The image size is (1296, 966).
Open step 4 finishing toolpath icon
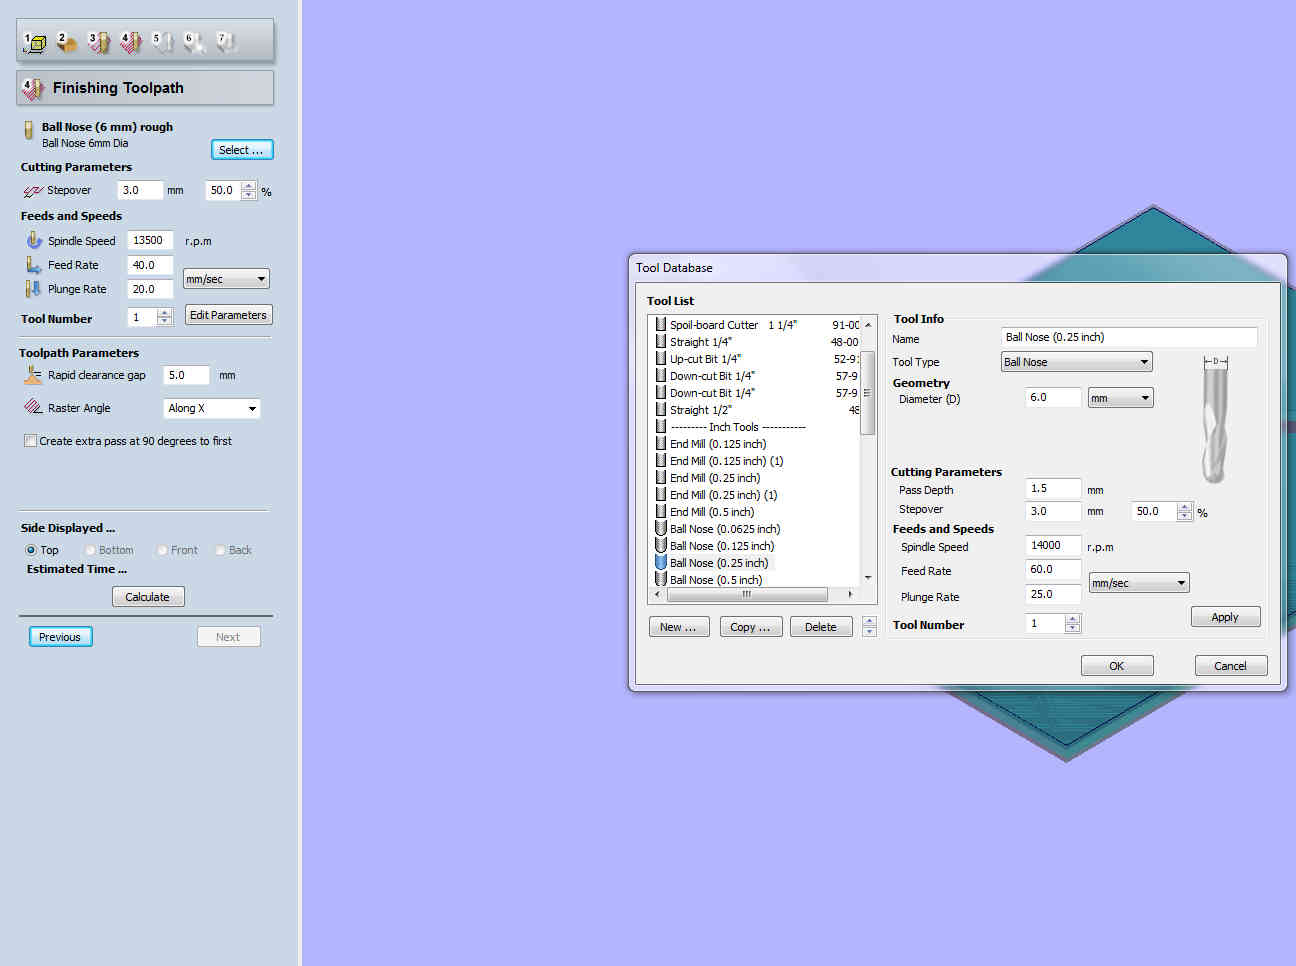coord(131,42)
